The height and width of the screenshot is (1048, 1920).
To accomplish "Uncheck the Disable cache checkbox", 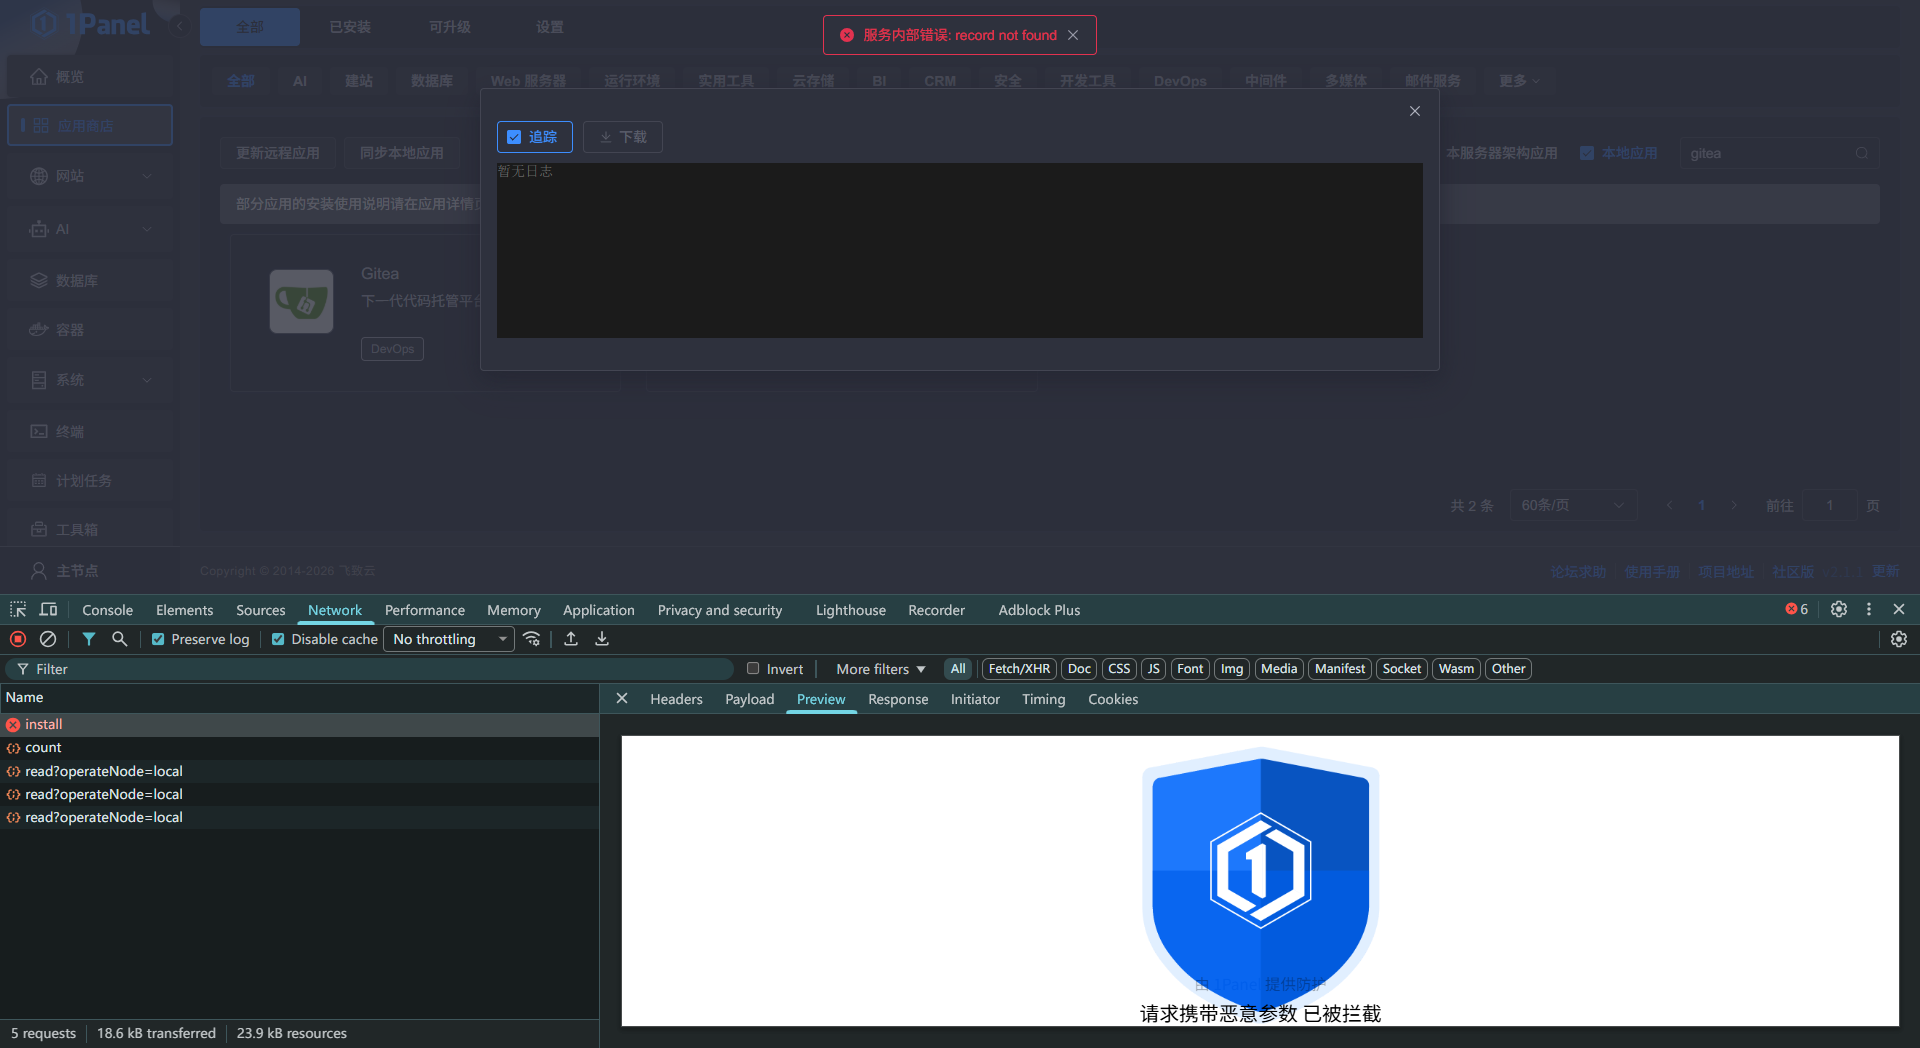I will tap(278, 639).
